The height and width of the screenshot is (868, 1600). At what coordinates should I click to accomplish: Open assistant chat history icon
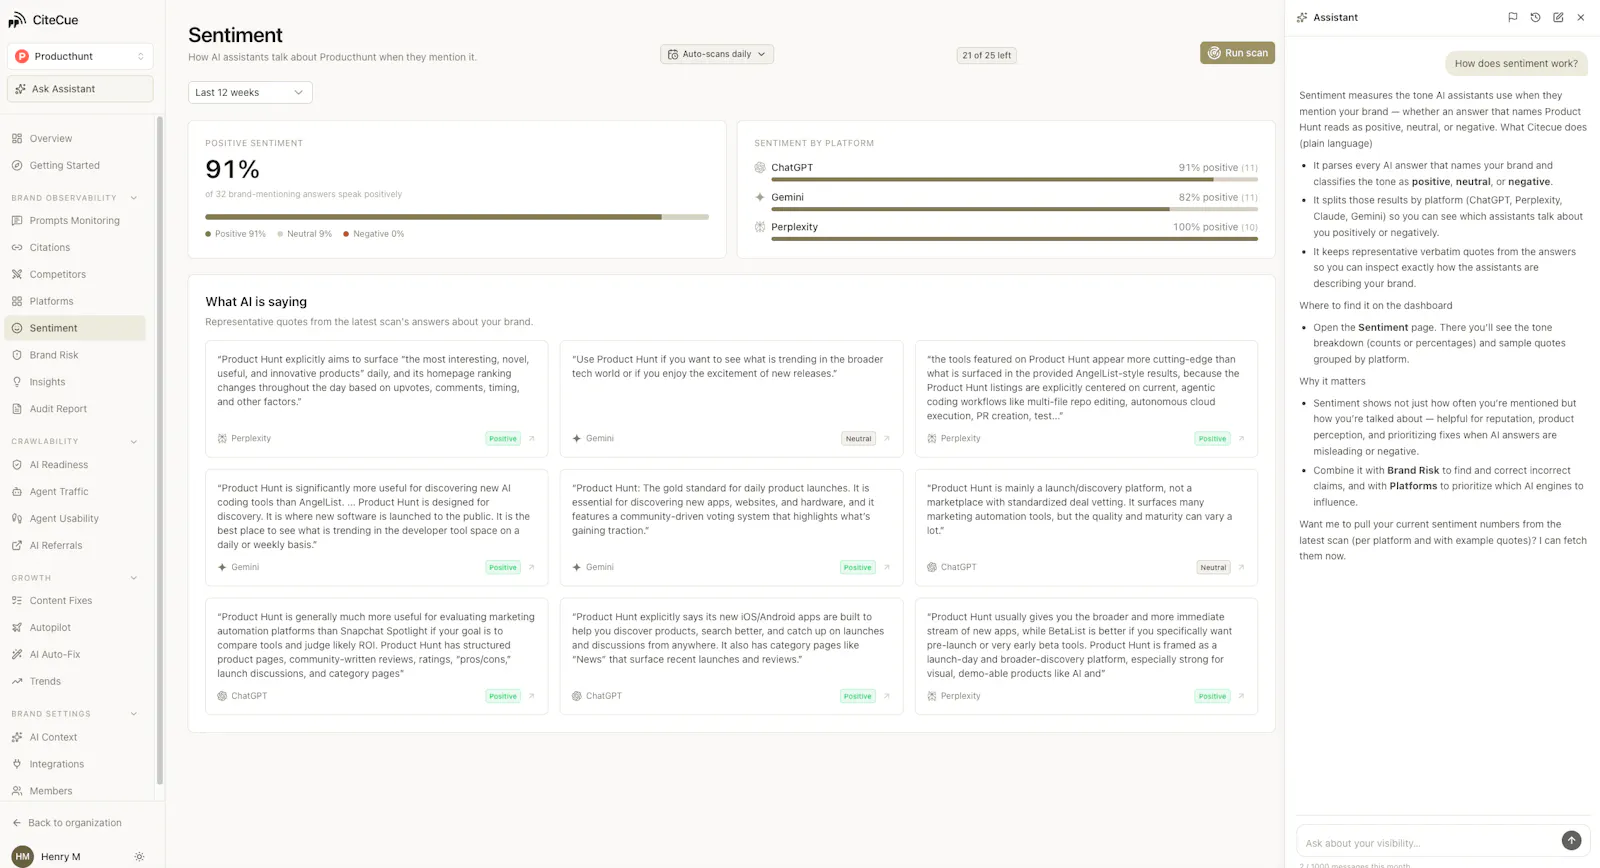tap(1535, 18)
